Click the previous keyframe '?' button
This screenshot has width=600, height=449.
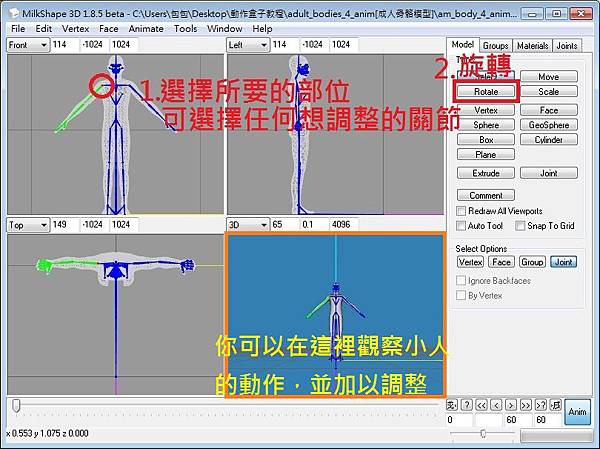[x=466, y=405]
